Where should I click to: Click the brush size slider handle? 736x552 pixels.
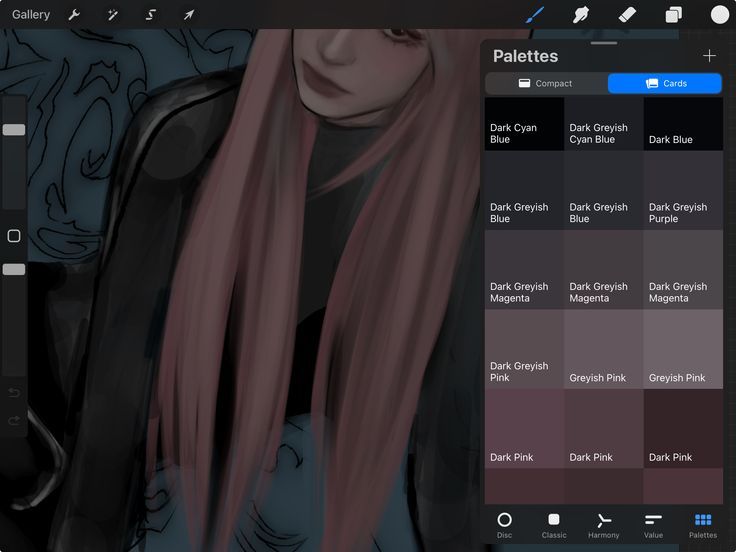14,130
